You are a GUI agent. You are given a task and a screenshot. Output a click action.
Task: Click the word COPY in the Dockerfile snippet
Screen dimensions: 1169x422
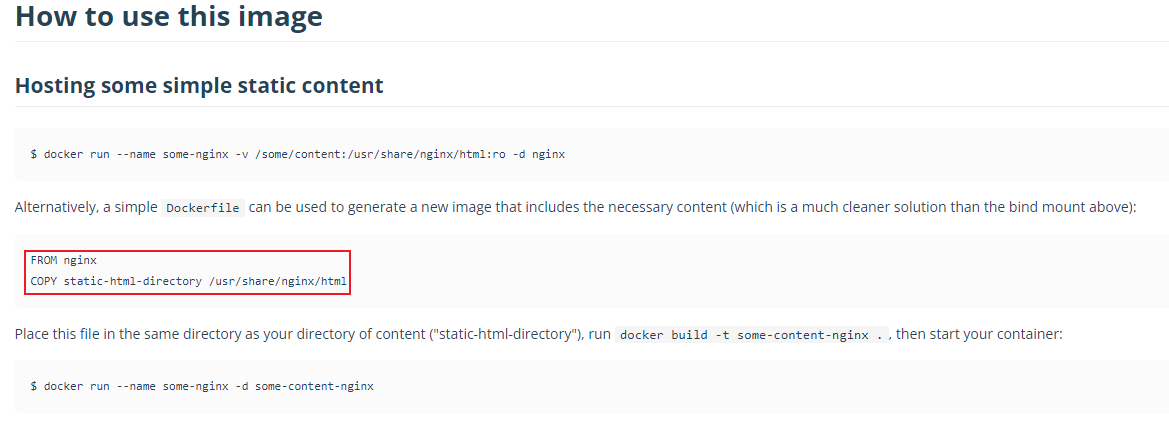click(x=44, y=281)
